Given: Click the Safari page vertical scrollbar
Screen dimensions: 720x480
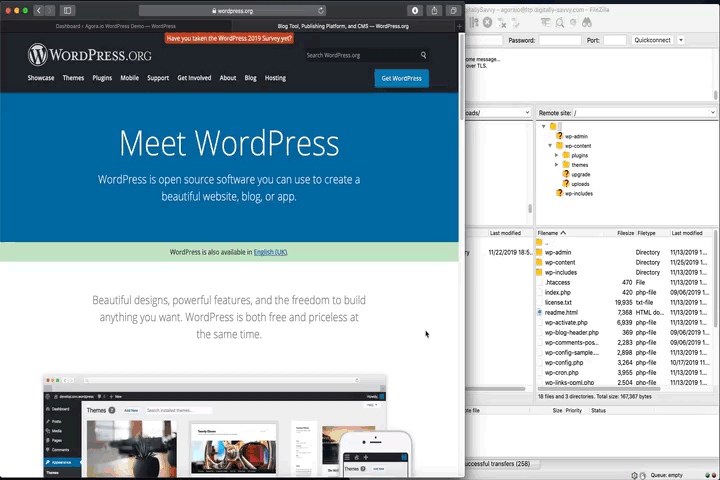Looking at the screenshot, I should pos(462,77).
